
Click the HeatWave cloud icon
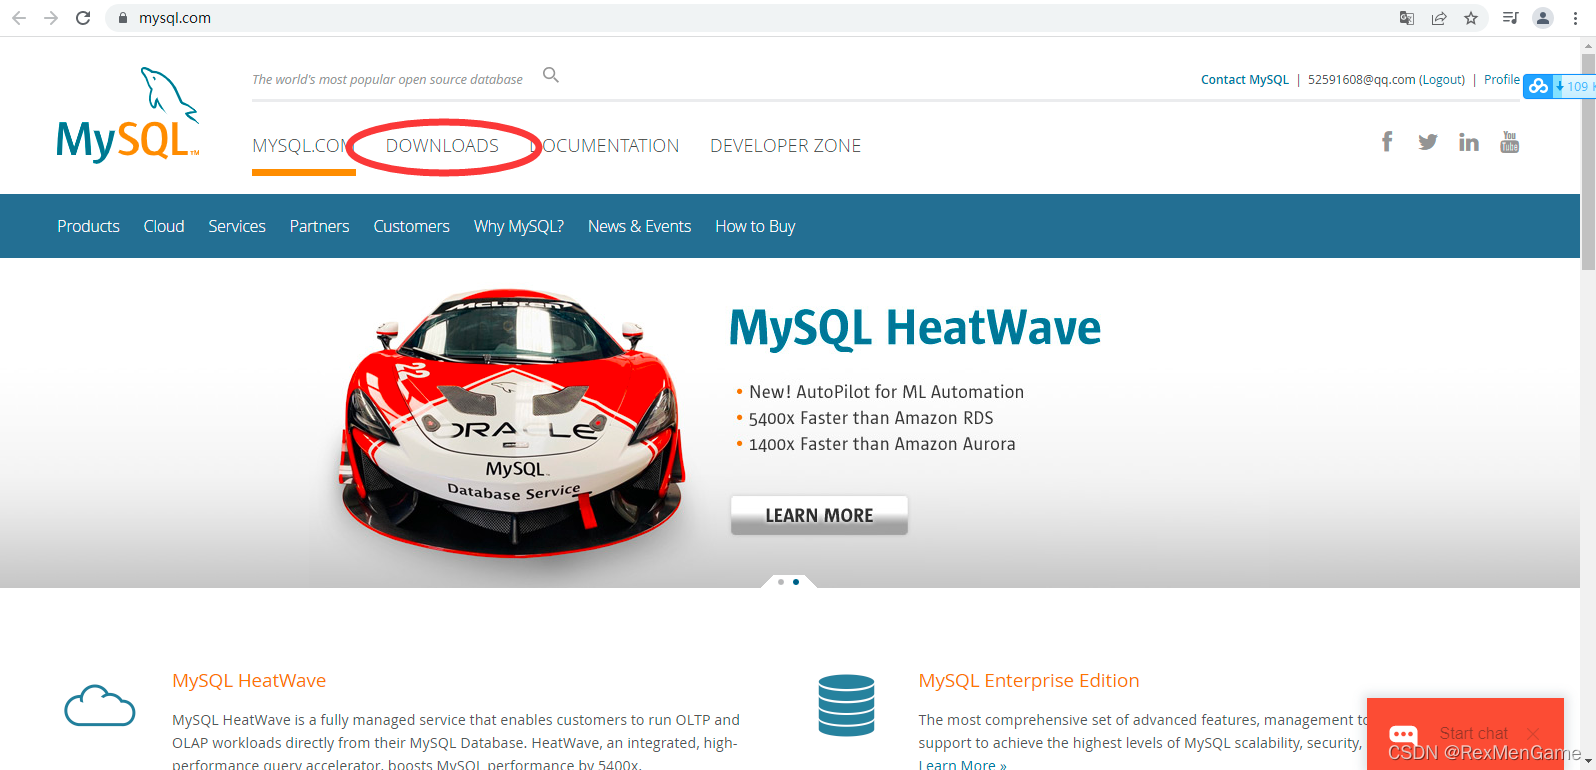tap(100, 706)
